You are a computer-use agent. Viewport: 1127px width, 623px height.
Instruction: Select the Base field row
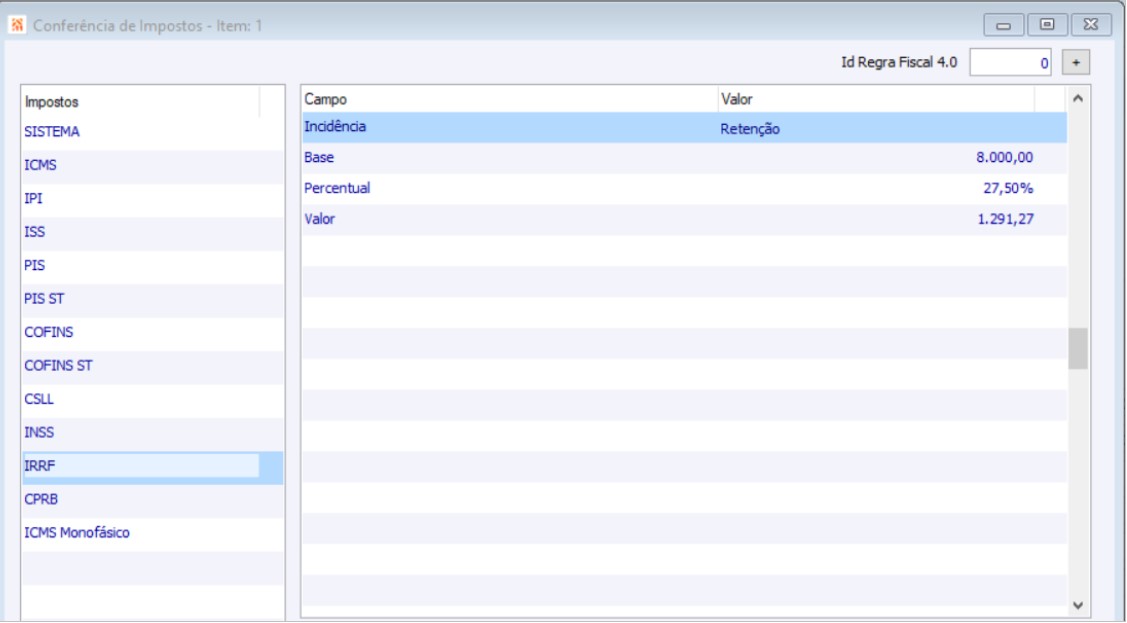(x=684, y=158)
